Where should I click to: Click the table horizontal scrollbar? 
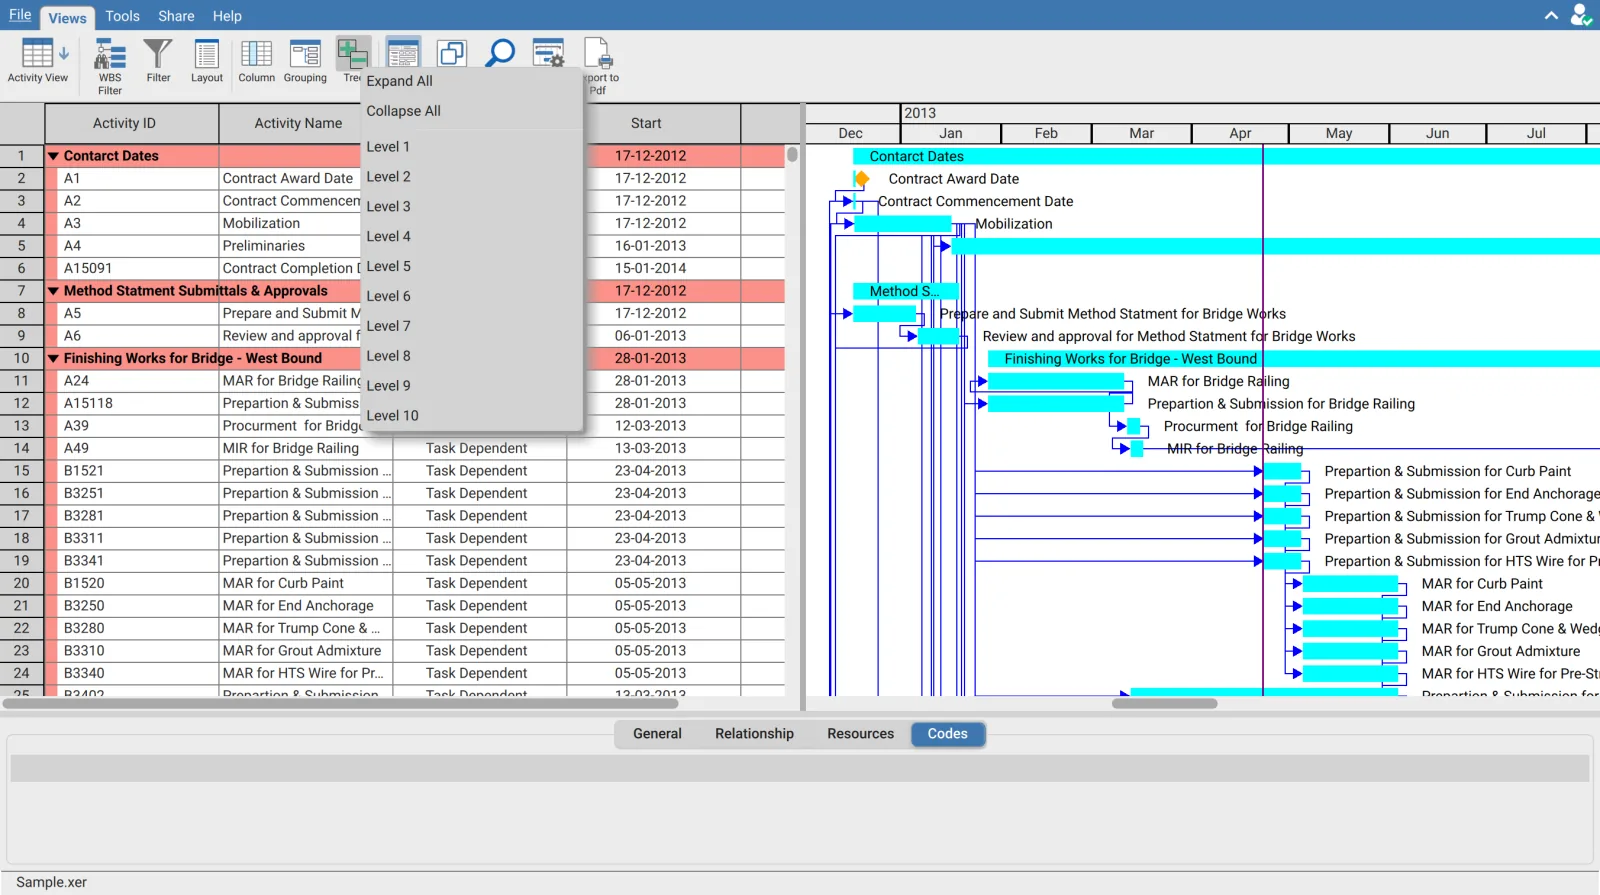pyautogui.click(x=340, y=703)
